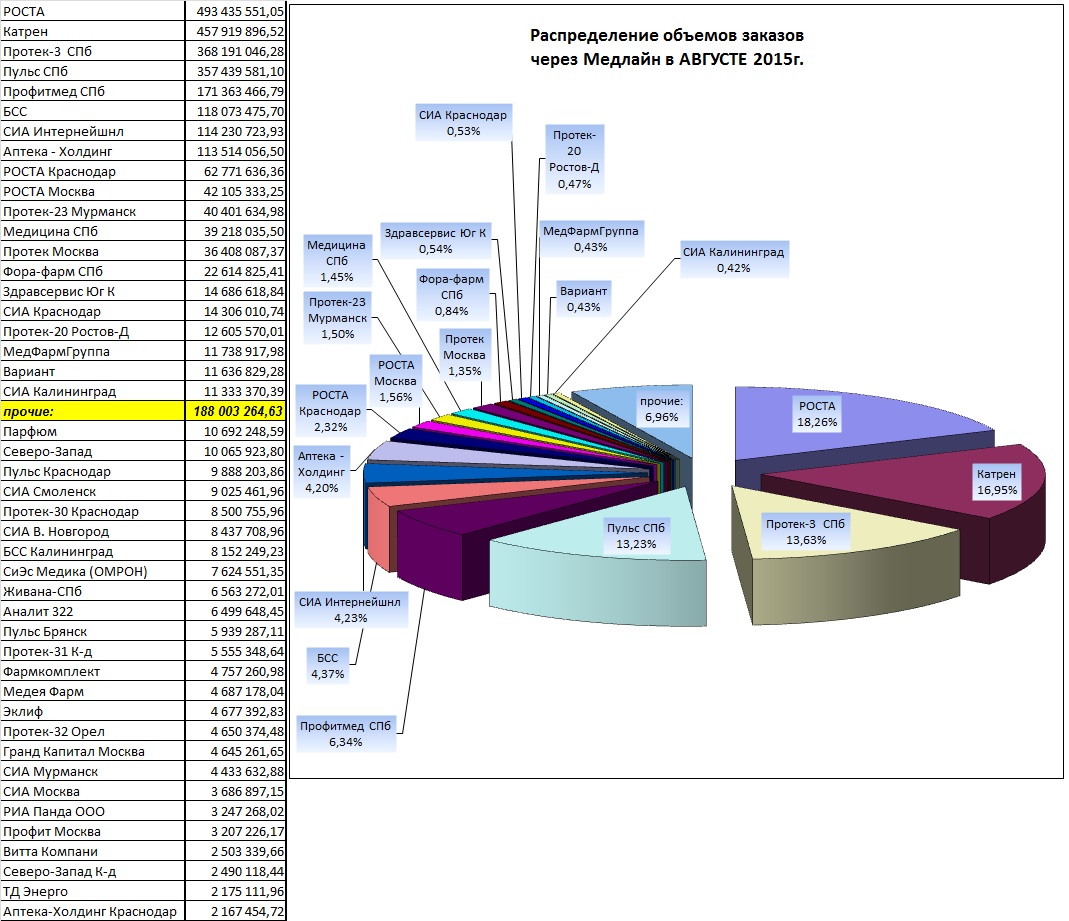Select the 'МедФармГруппа 0,43%' data label
The width and height of the screenshot is (1069, 921).
(x=590, y=239)
